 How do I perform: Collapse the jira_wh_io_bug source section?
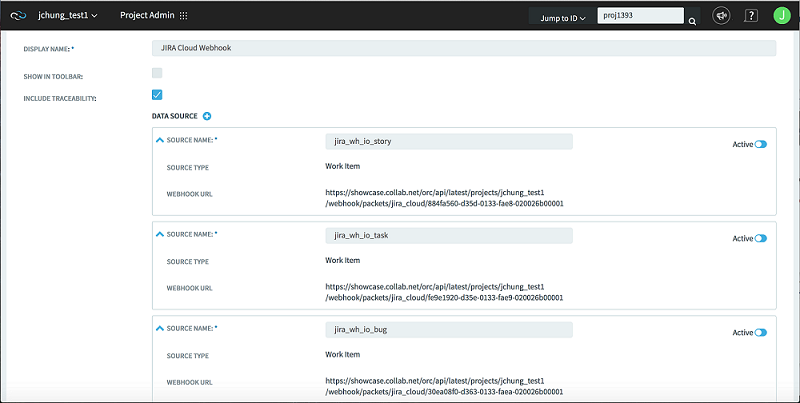pyautogui.click(x=160, y=329)
